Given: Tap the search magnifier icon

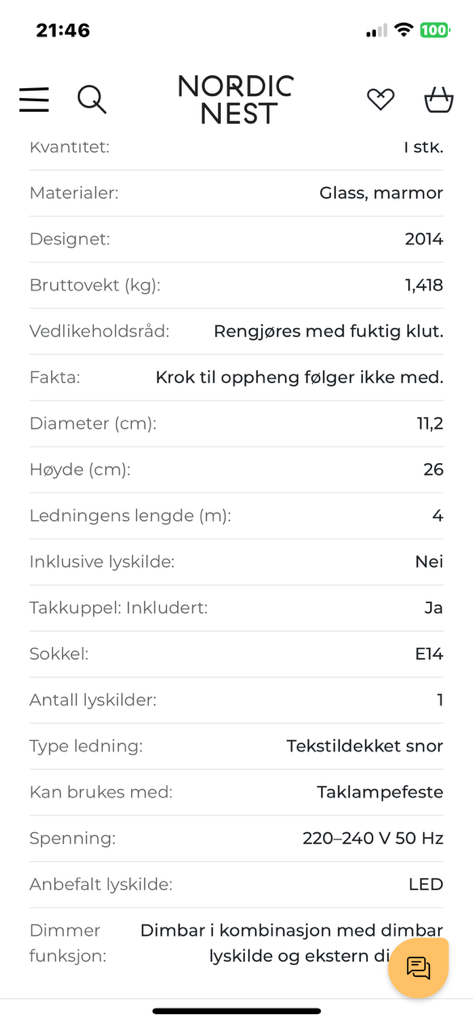Looking at the screenshot, I should tap(91, 100).
